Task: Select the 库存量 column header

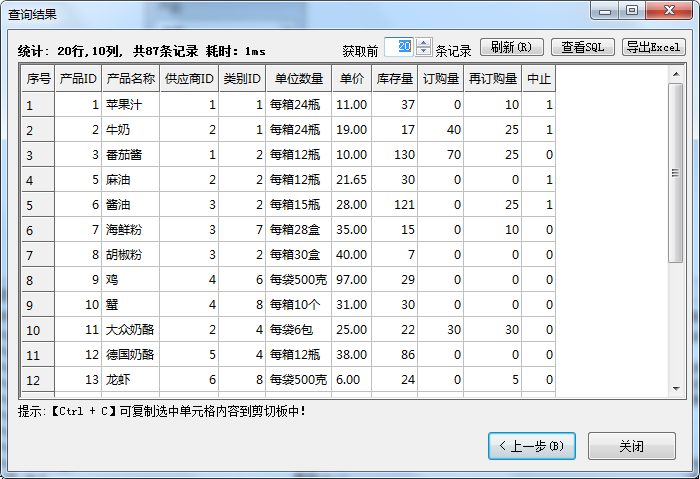Action: pyautogui.click(x=395, y=79)
